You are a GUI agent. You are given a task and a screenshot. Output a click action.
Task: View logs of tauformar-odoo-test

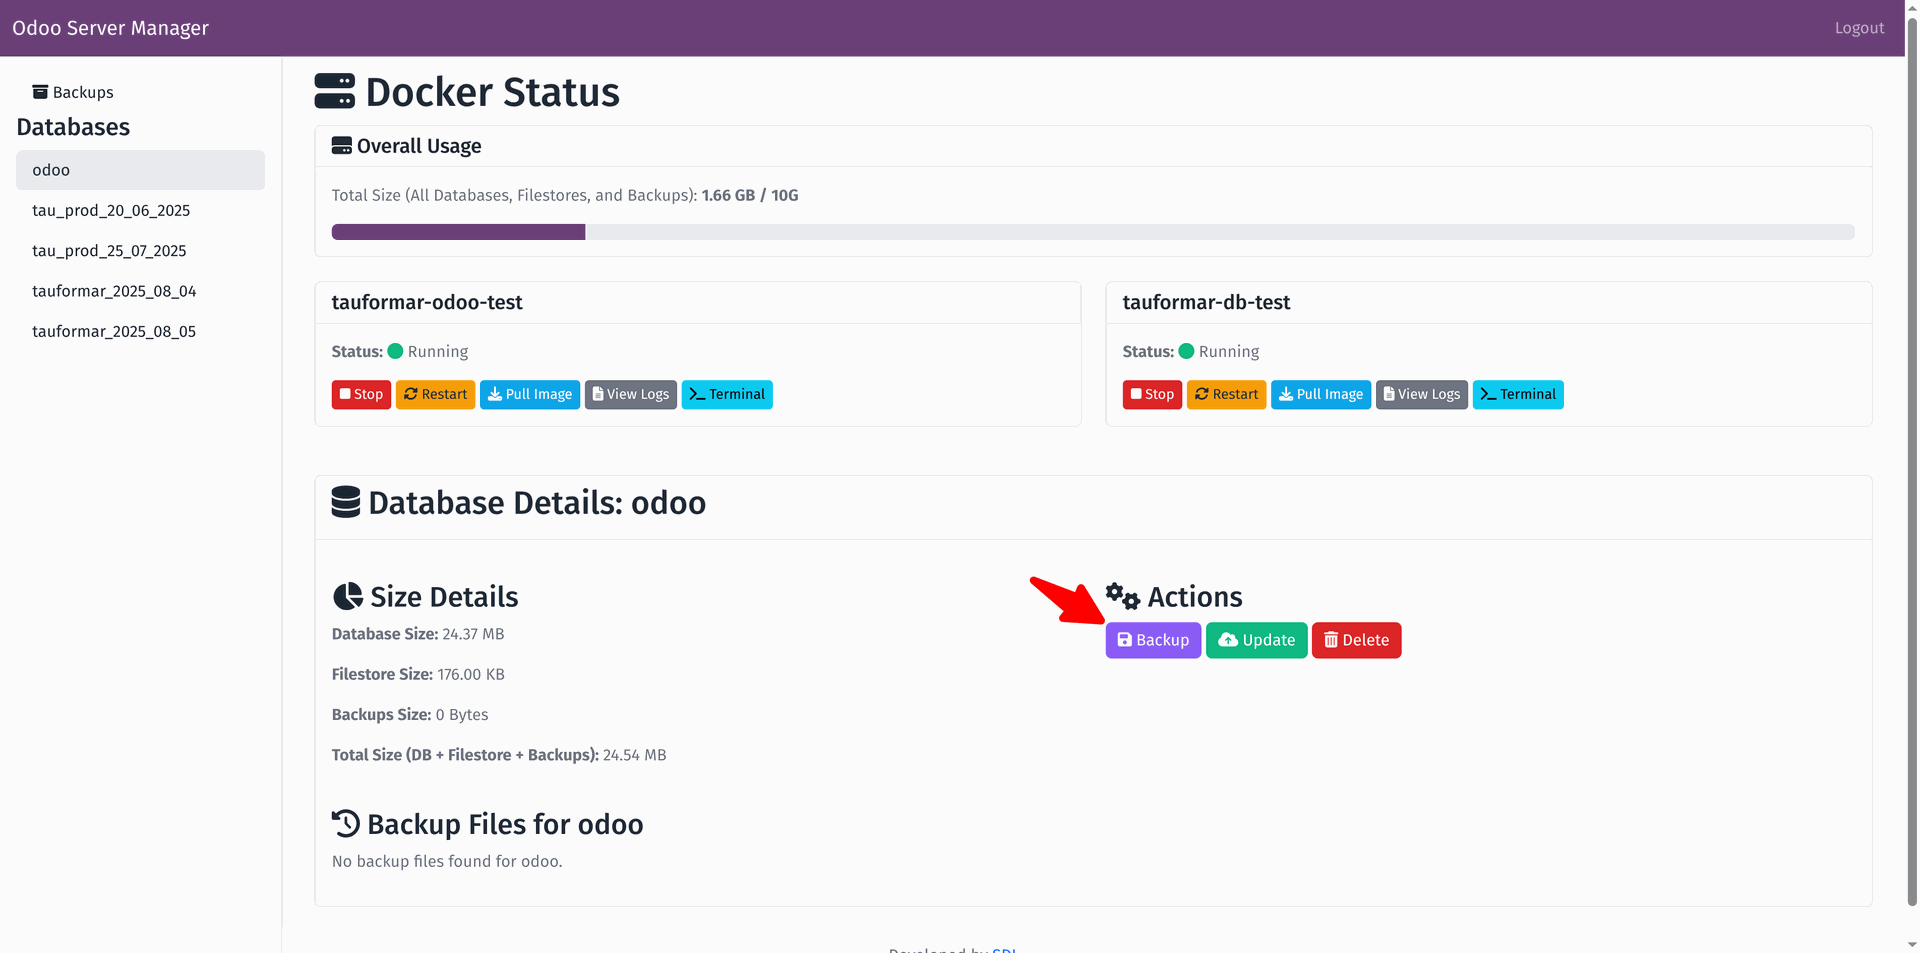coord(630,394)
